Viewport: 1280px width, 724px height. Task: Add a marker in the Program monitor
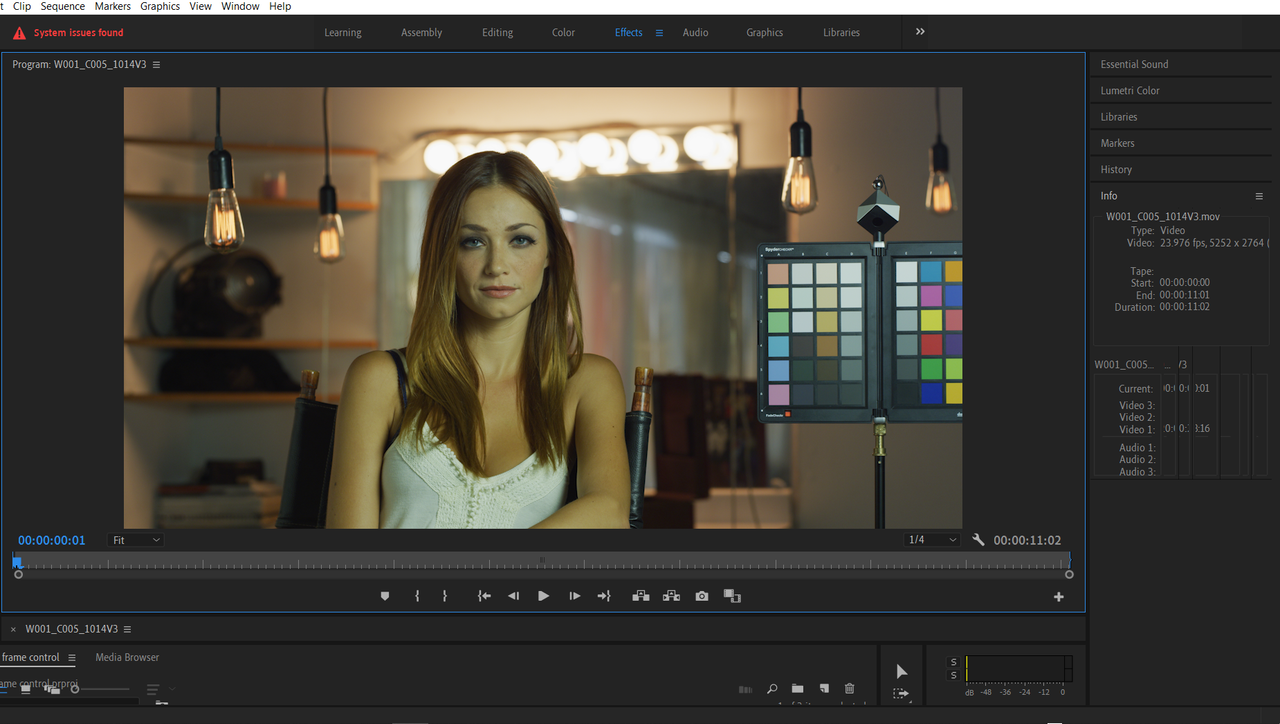[385, 596]
